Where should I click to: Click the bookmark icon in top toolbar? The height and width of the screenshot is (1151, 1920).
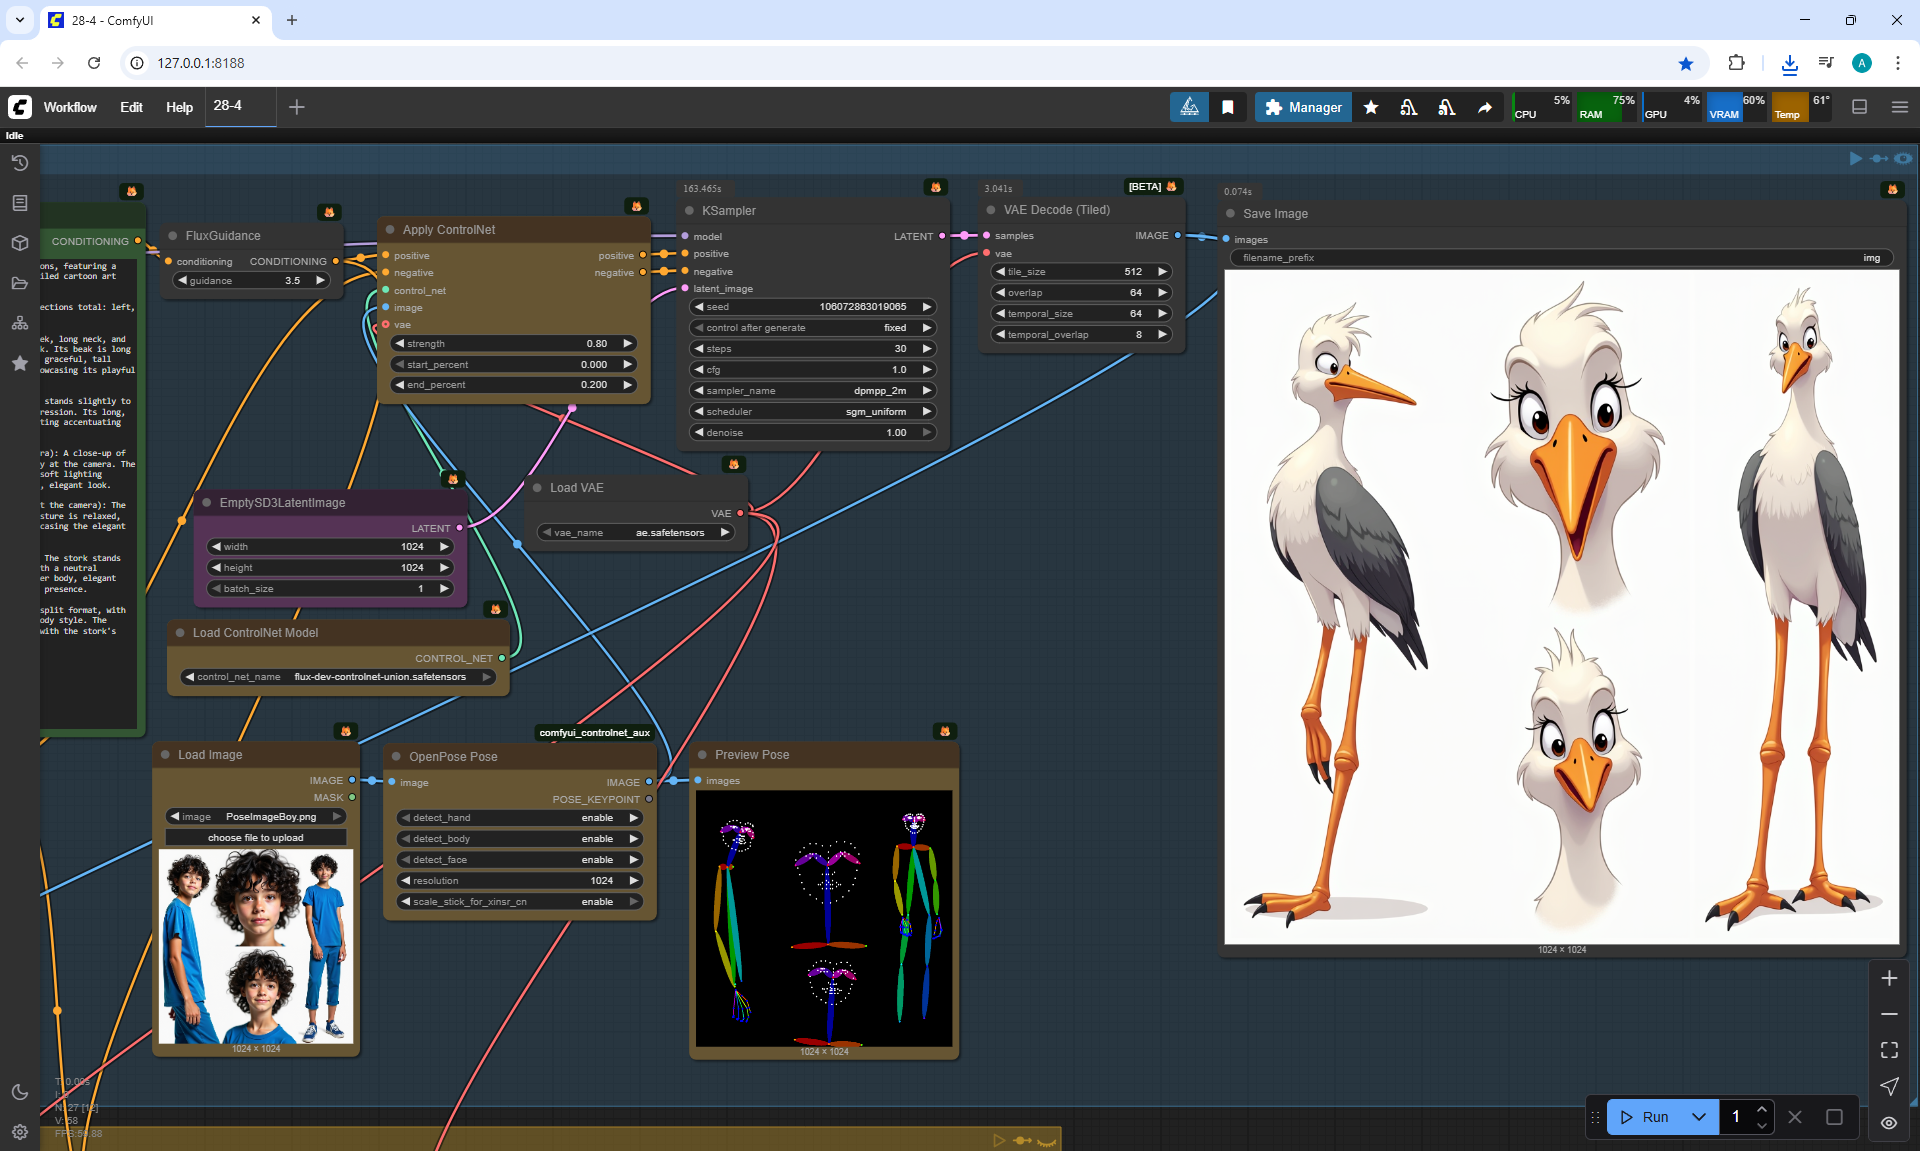tap(1228, 107)
